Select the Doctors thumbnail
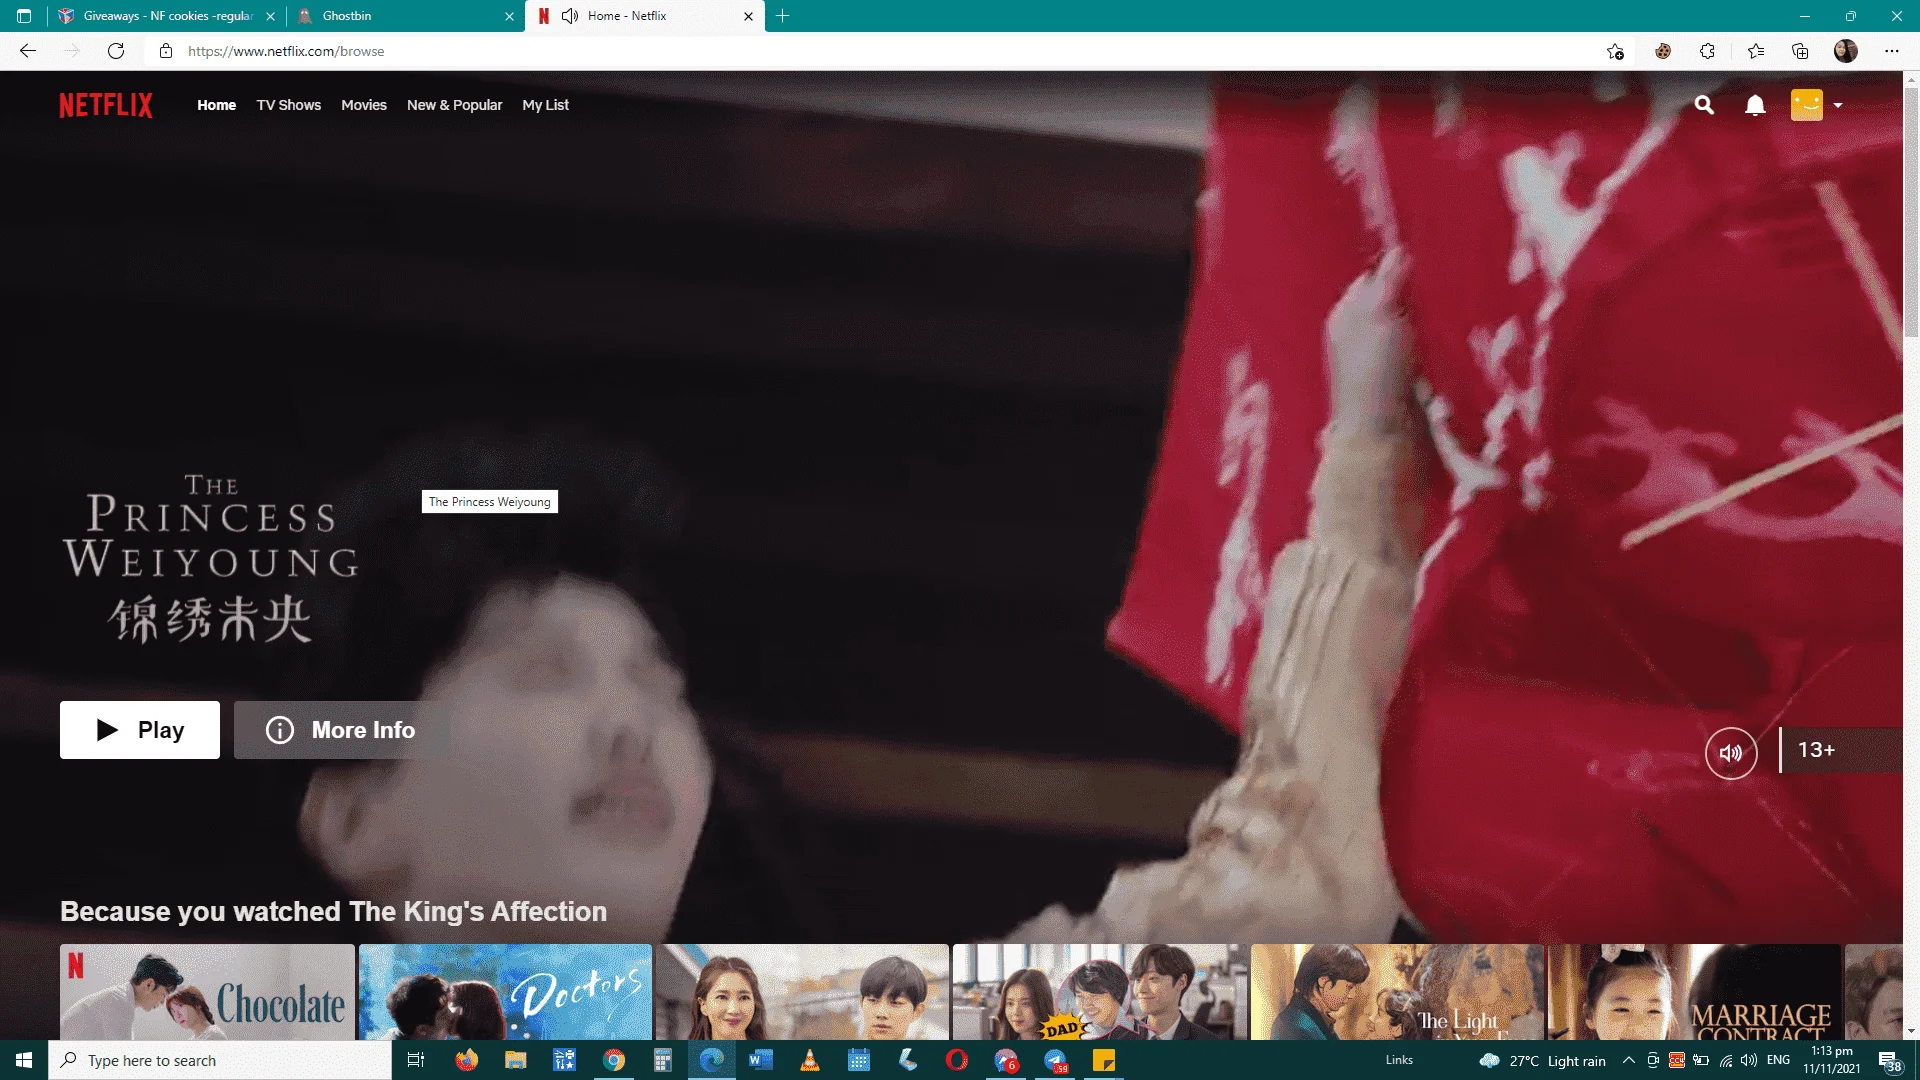The width and height of the screenshot is (1920, 1080). coord(505,992)
